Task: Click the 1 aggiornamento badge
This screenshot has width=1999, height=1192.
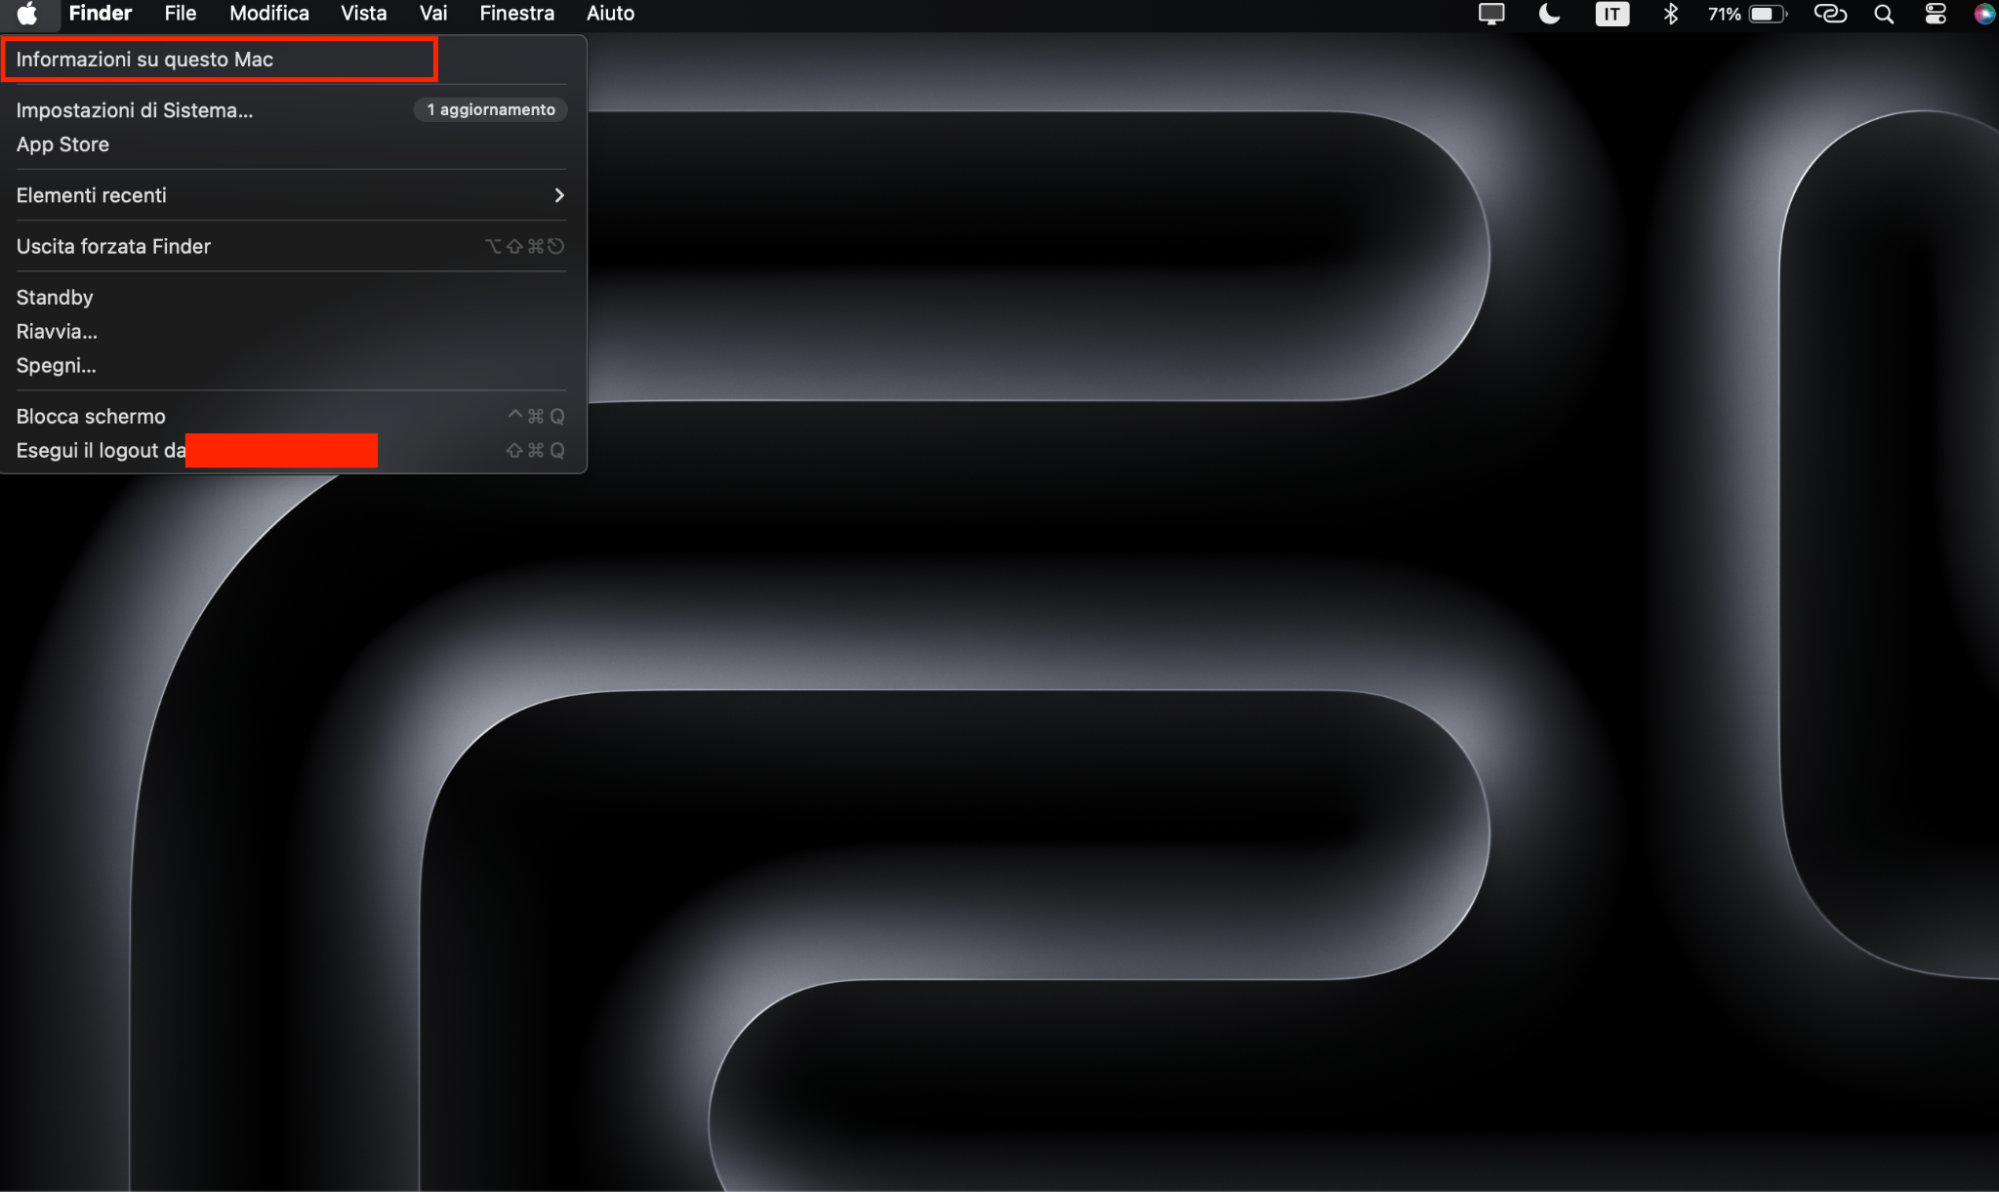Action: click(490, 110)
